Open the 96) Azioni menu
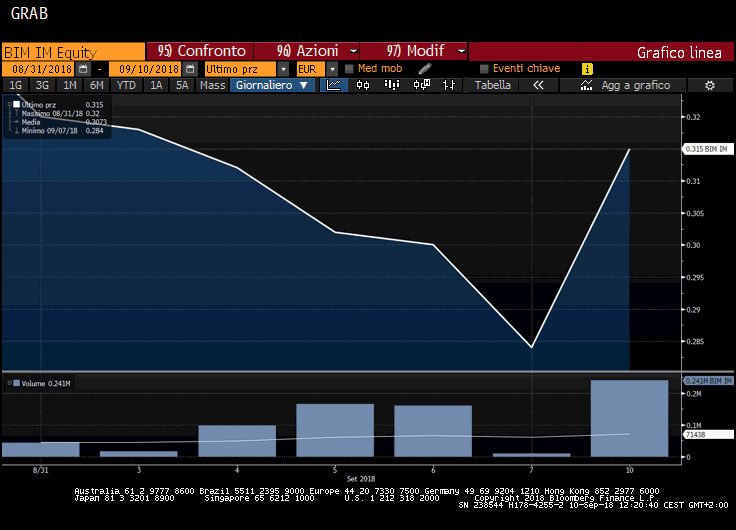 point(307,51)
